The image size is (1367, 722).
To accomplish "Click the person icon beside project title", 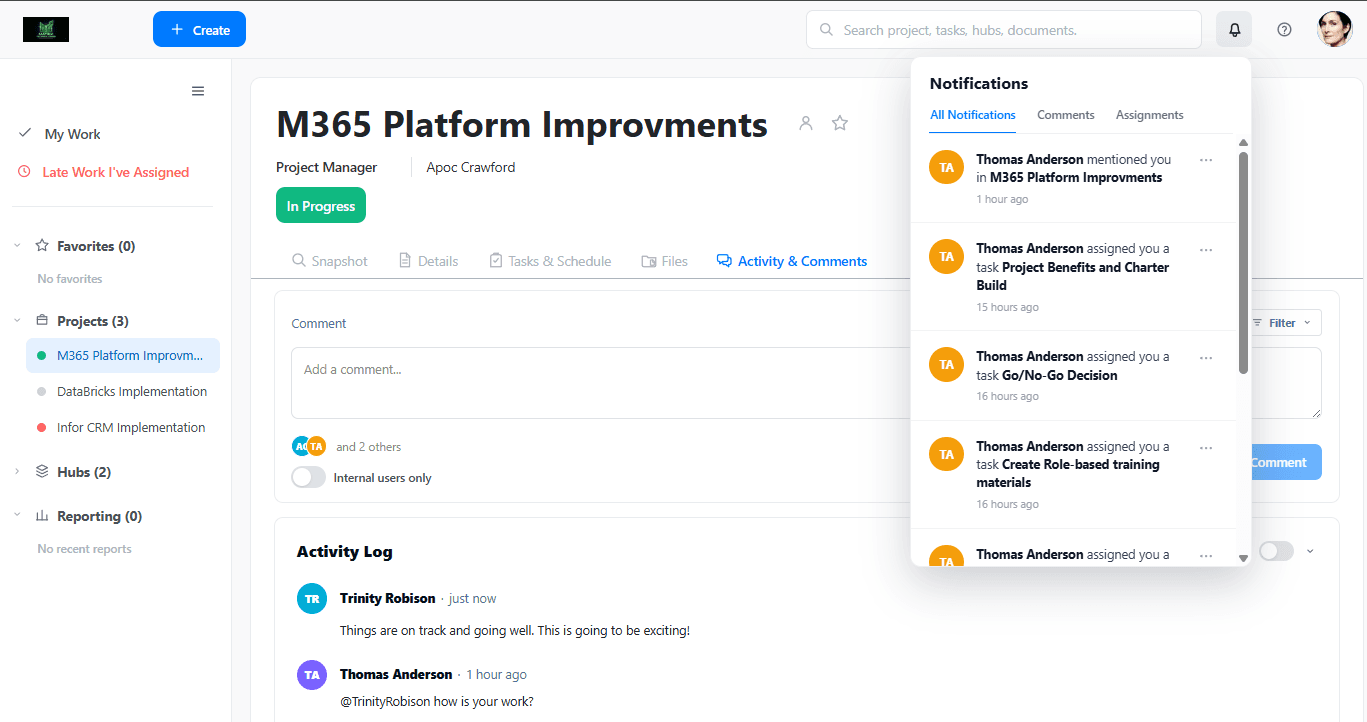I will tap(806, 123).
